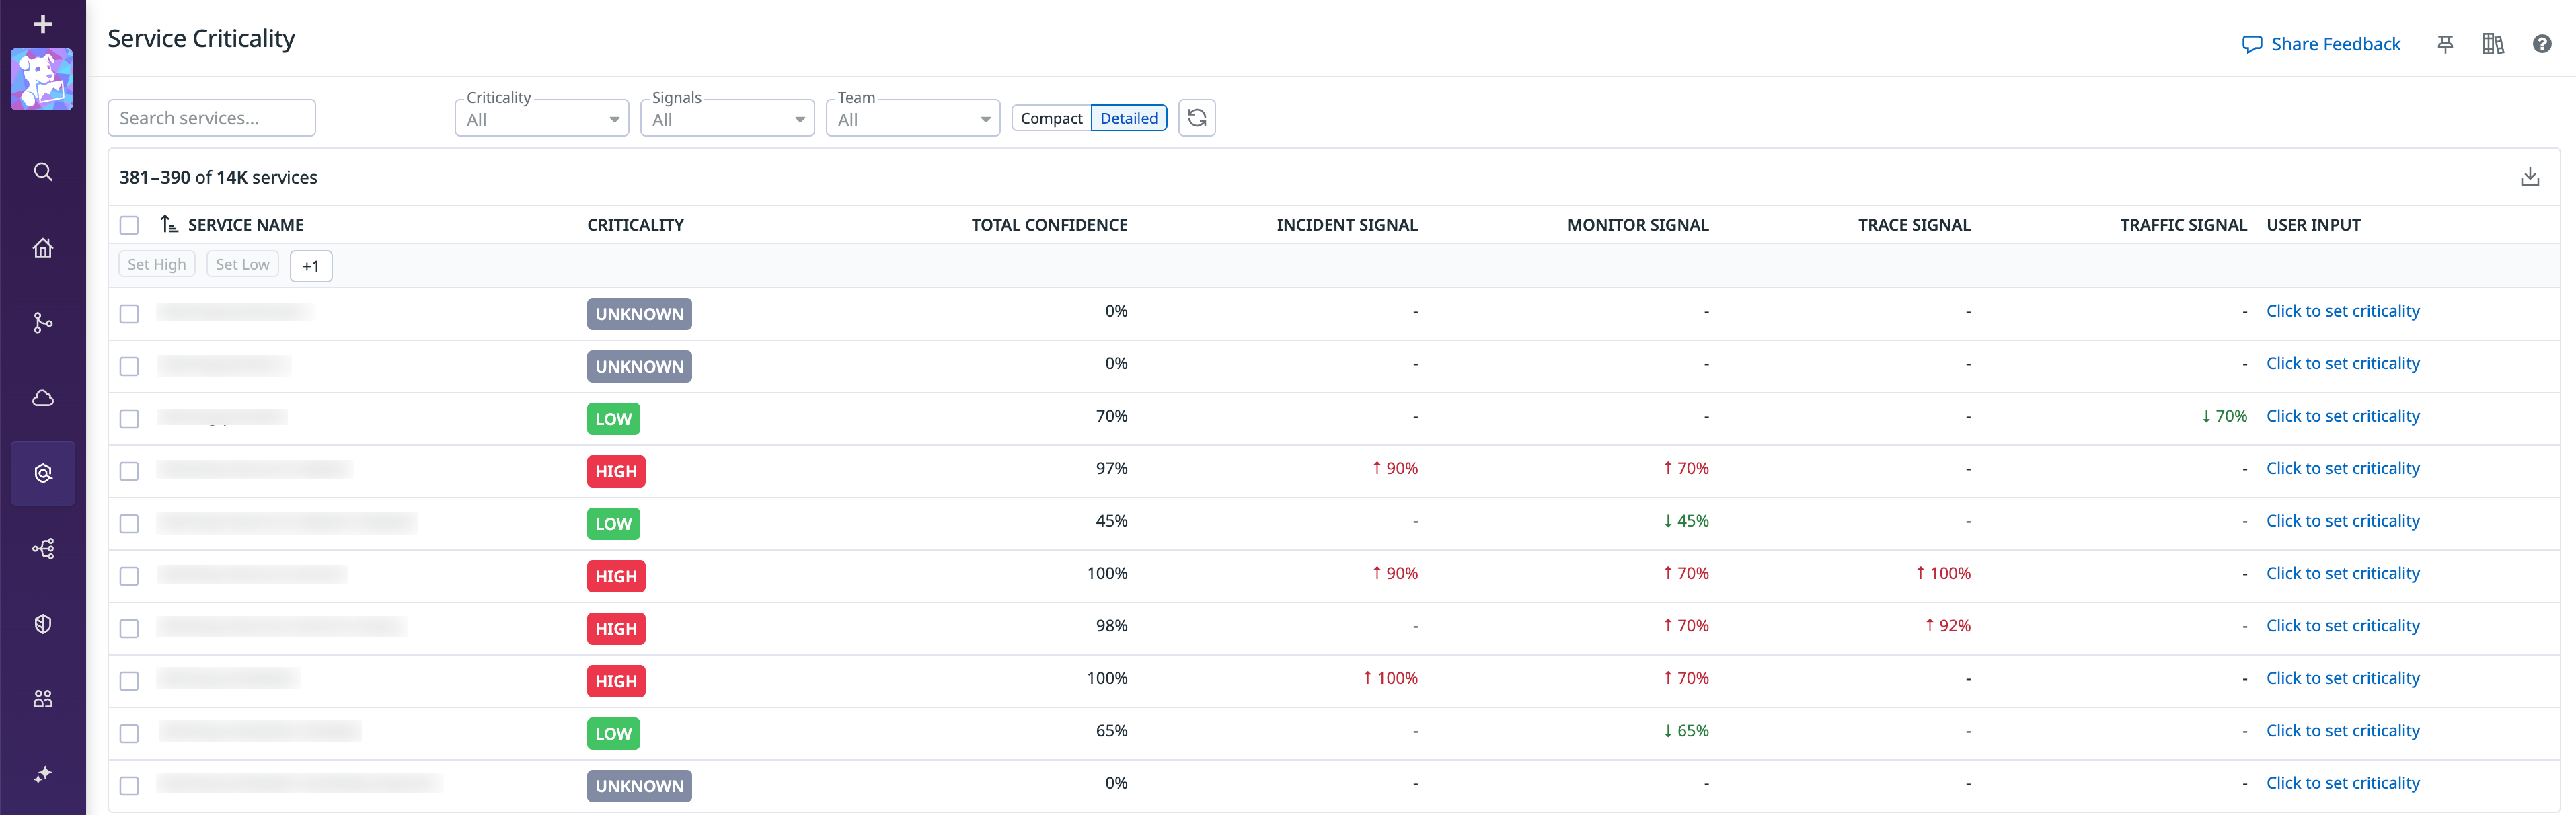Click the Total Confidence column header
The height and width of the screenshot is (815, 2576).
pos(1049,225)
